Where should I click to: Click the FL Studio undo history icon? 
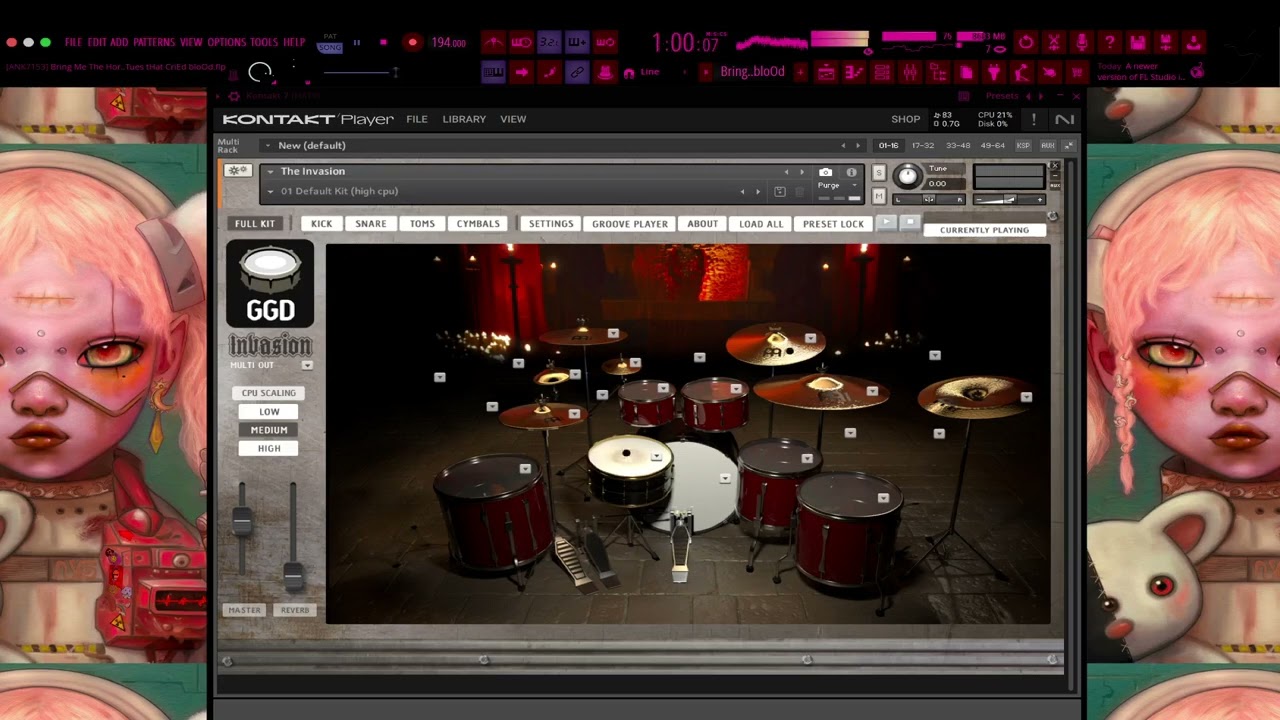tap(1025, 42)
